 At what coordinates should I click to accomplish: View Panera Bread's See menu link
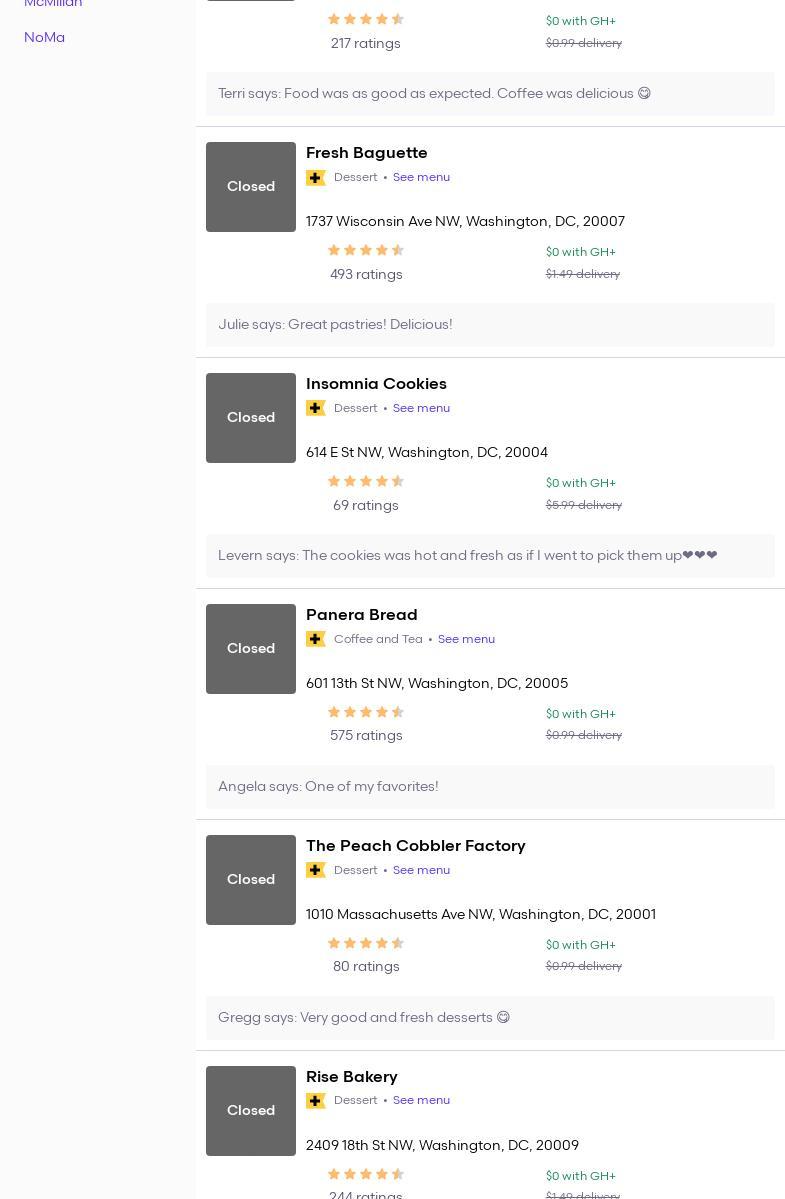[466, 639]
